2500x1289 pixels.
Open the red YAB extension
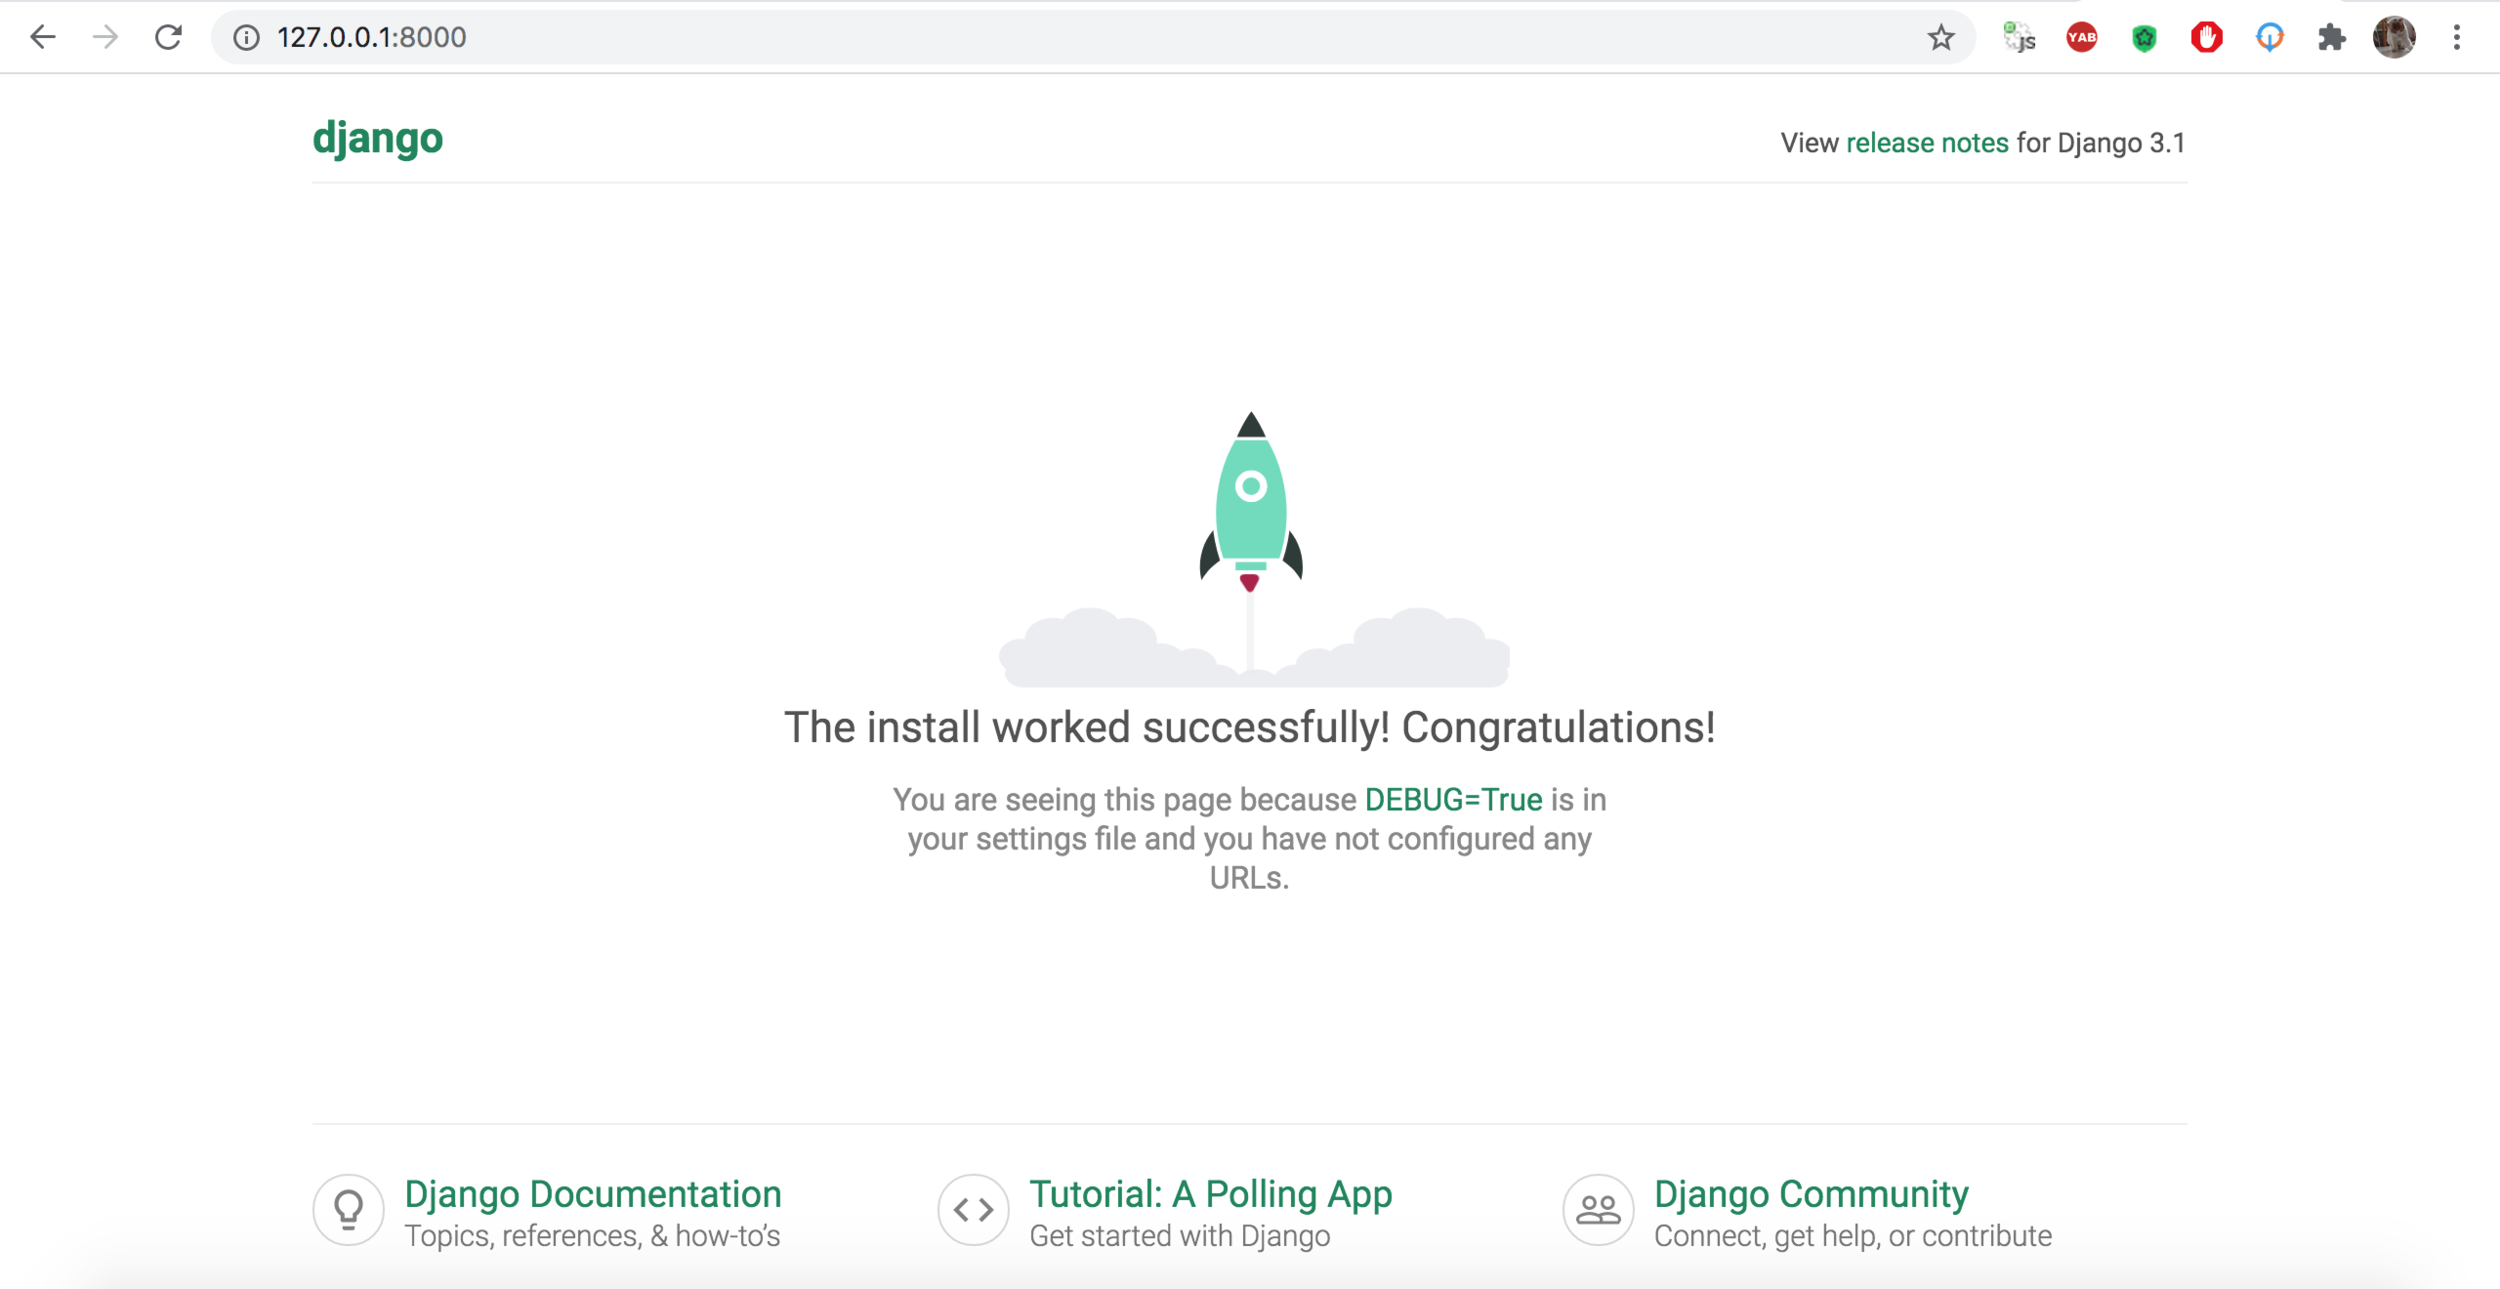pos(2081,38)
